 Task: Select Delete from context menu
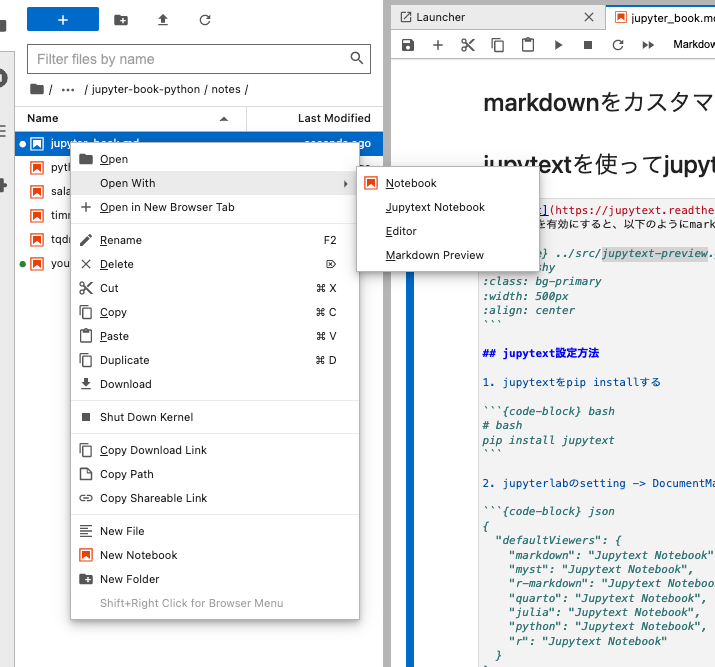[215, 264]
